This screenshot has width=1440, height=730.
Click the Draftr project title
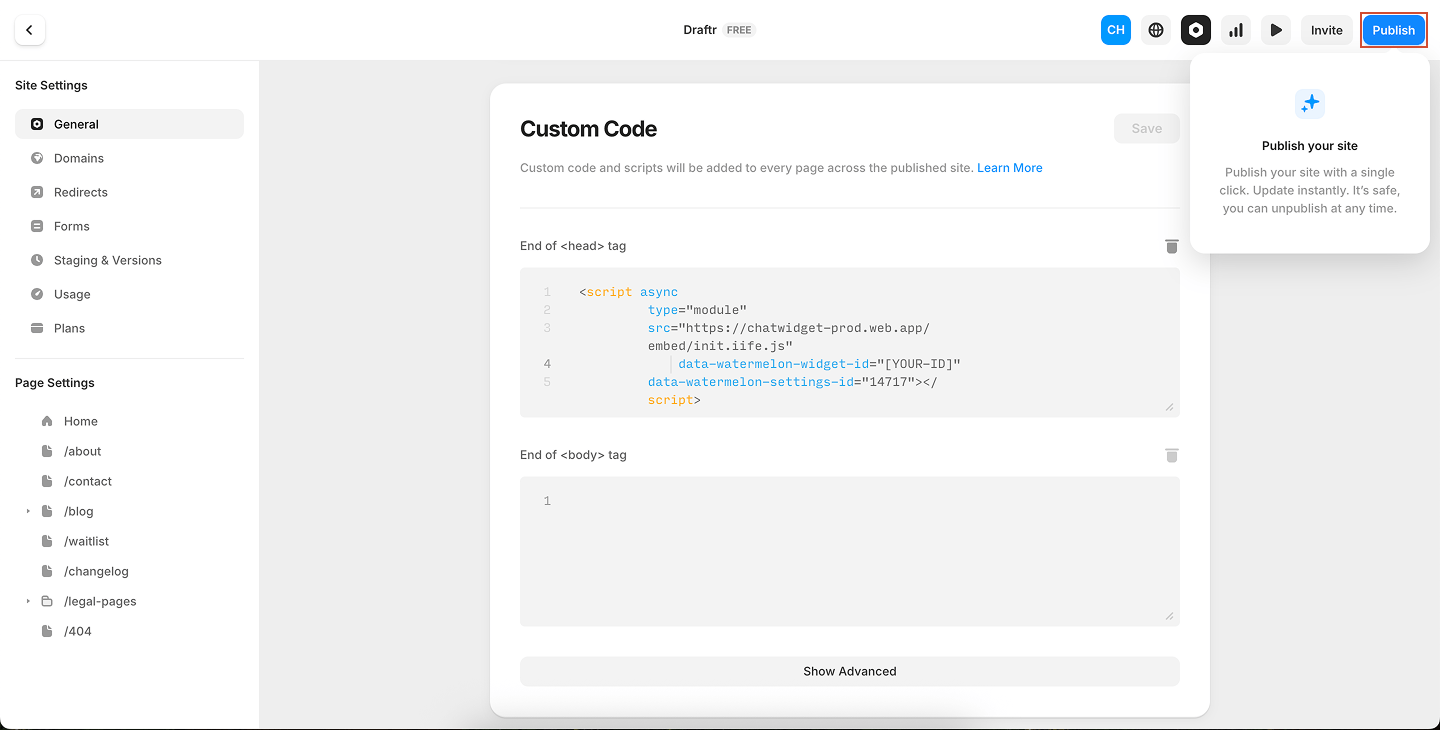coord(700,30)
